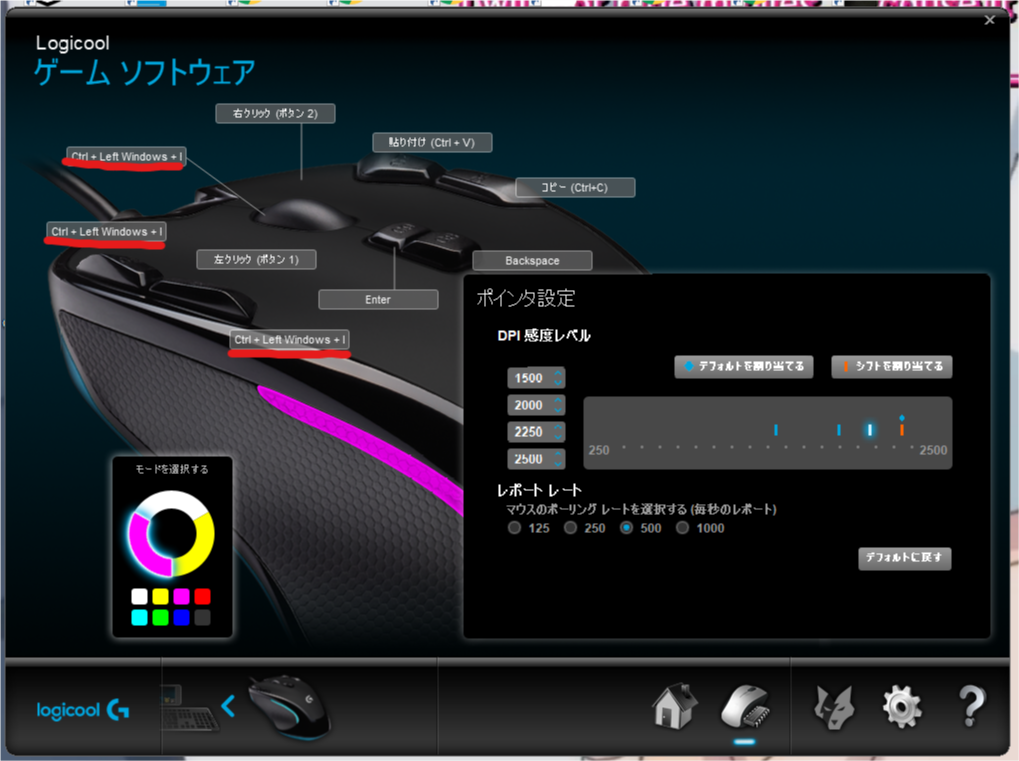Screen dimensions: 1019x761
Task: Select the yellow segment of mode ring
Action: [x=201, y=546]
